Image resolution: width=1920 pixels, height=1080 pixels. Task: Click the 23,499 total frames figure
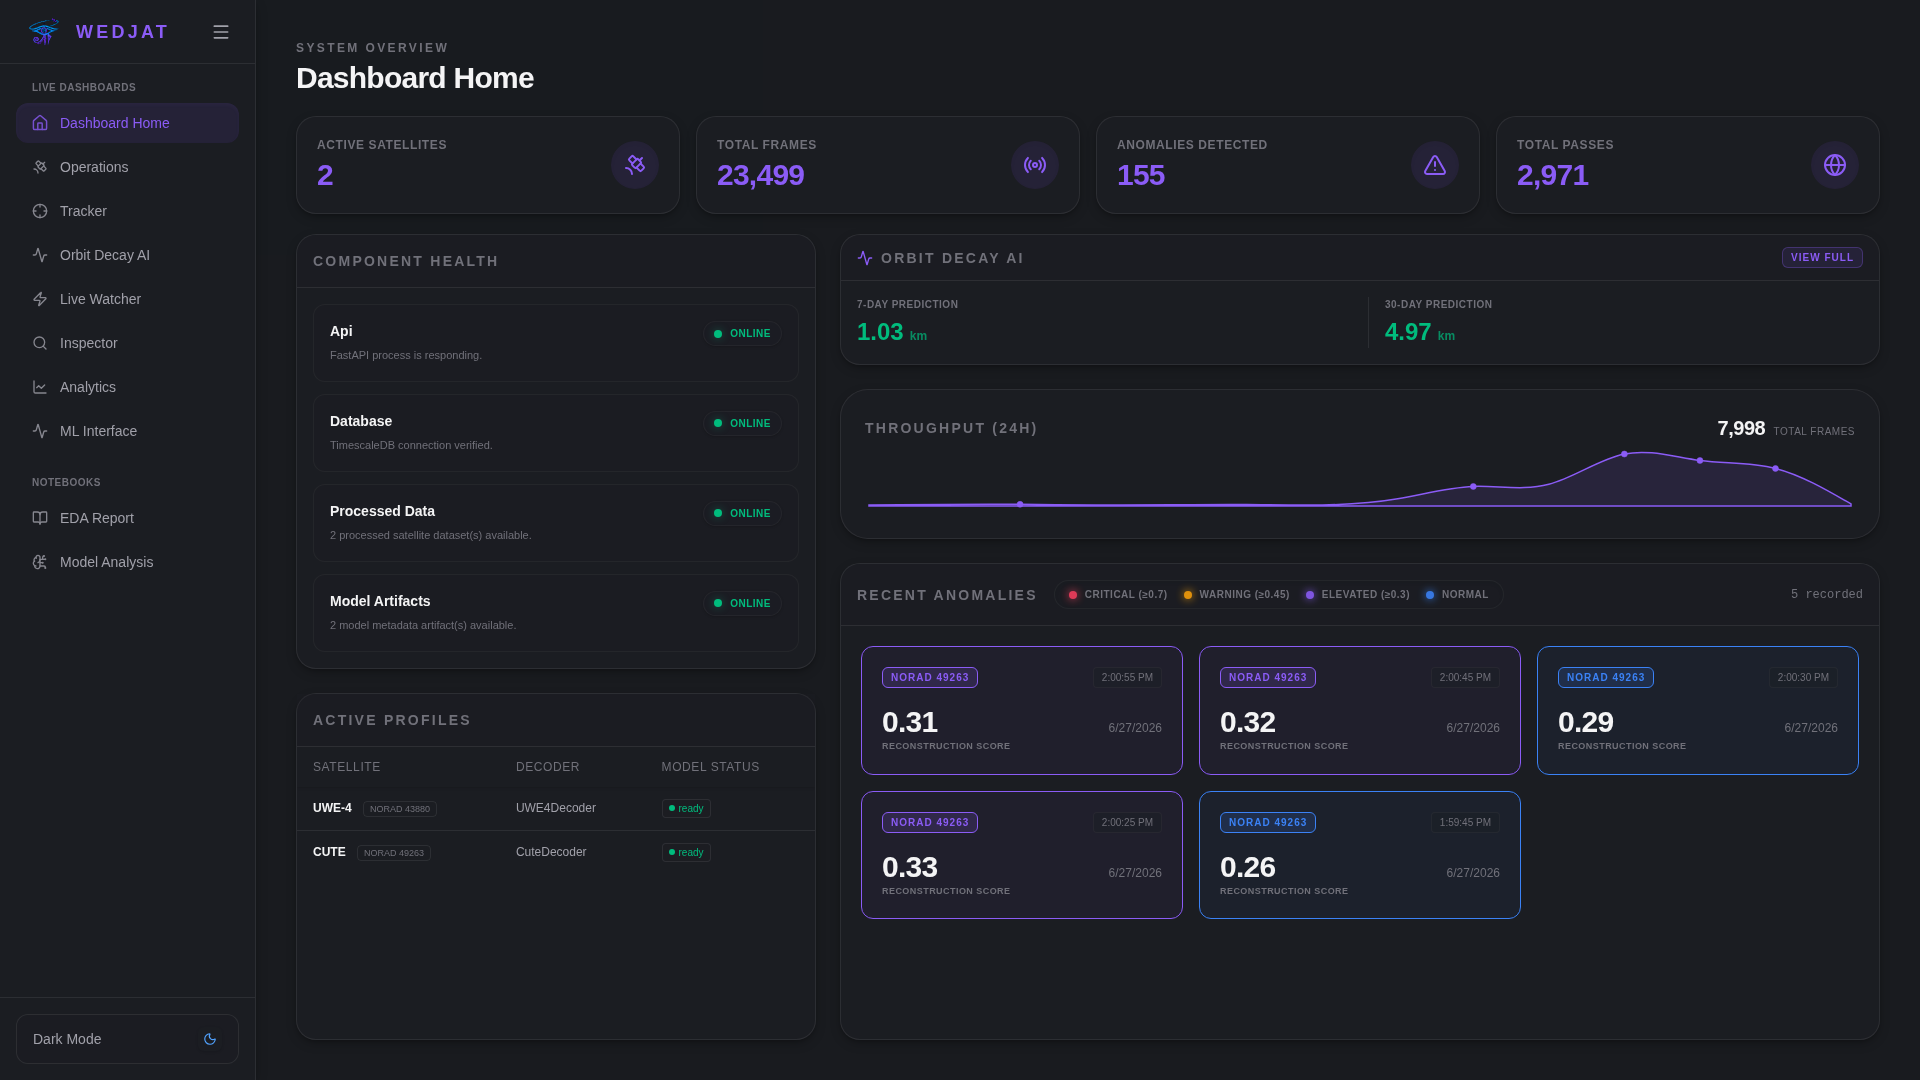[x=760, y=175]
